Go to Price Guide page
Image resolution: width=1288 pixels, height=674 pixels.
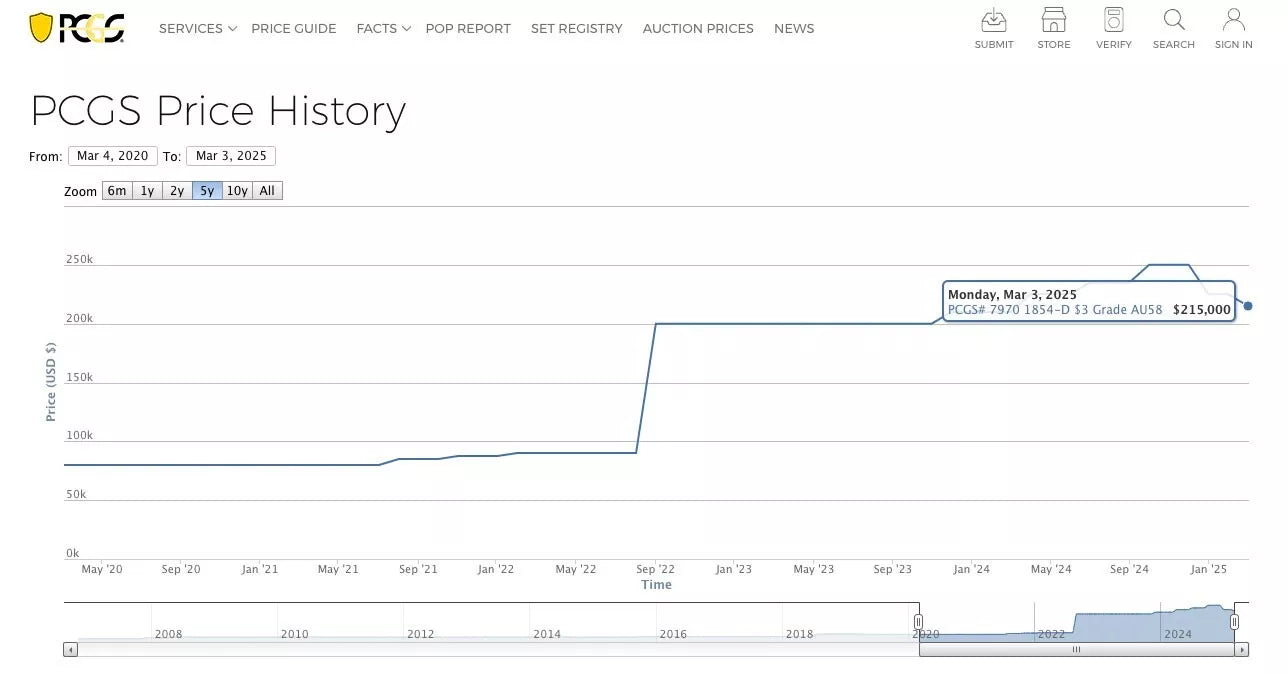click(294, 28)
